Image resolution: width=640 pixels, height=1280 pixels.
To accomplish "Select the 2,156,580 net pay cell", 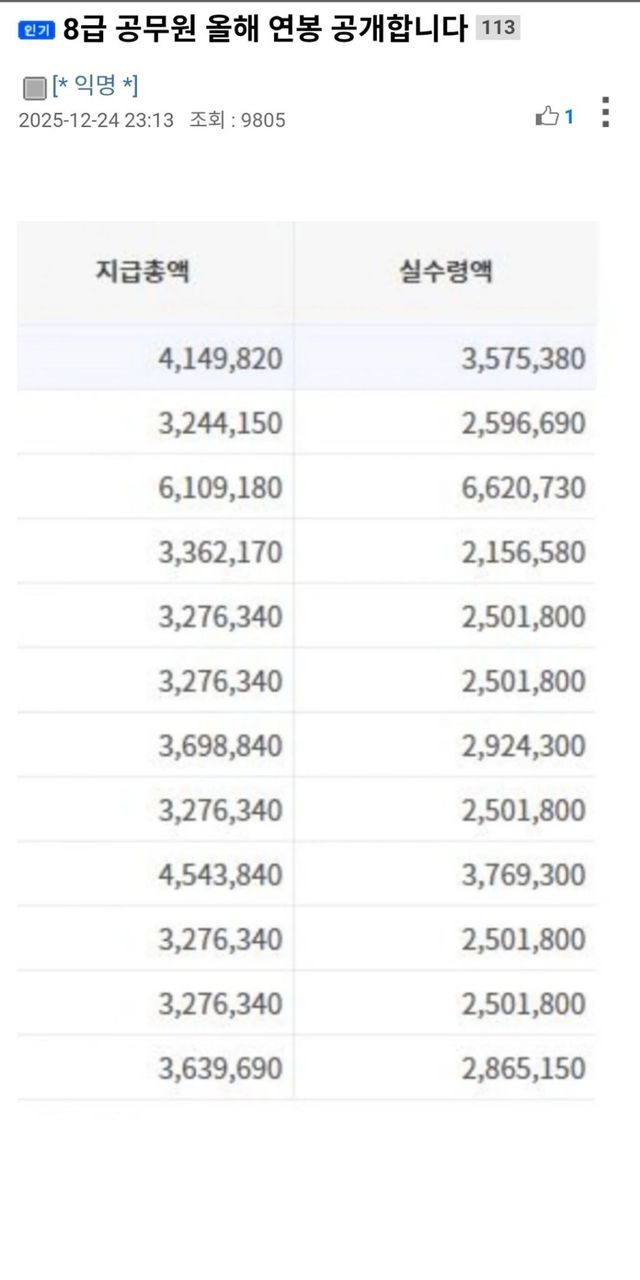I will point(523,552).
